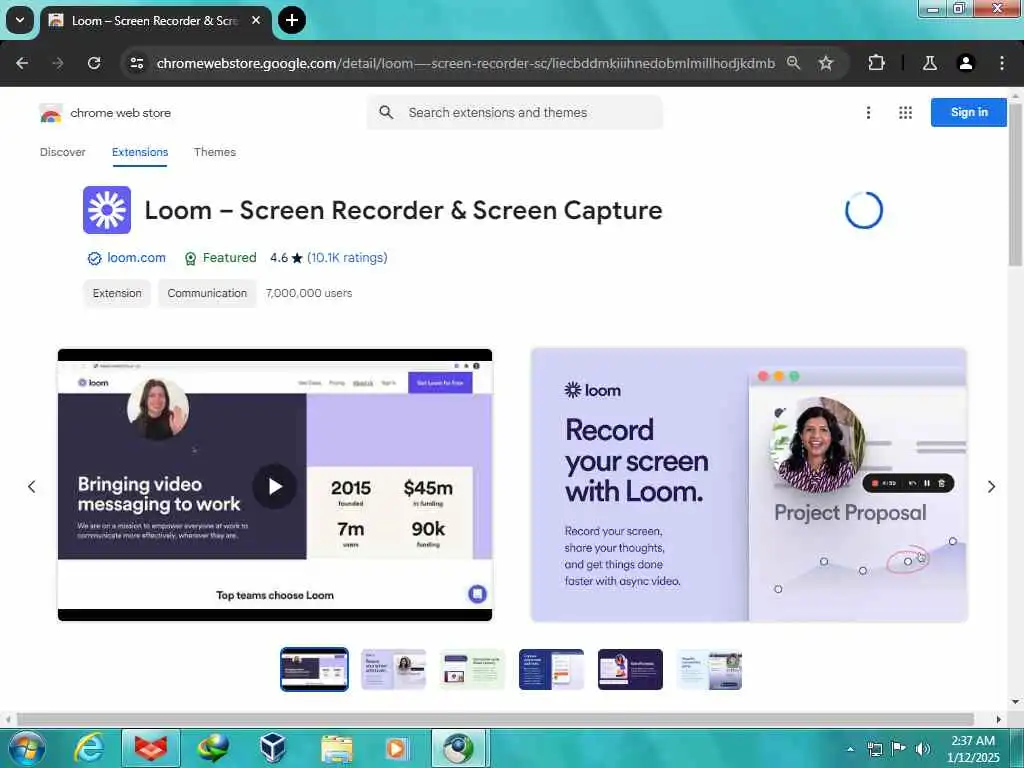Open the Chrome profile avatar icon
This screenshot has height=768, width=1024.
(x=966, y=63)
